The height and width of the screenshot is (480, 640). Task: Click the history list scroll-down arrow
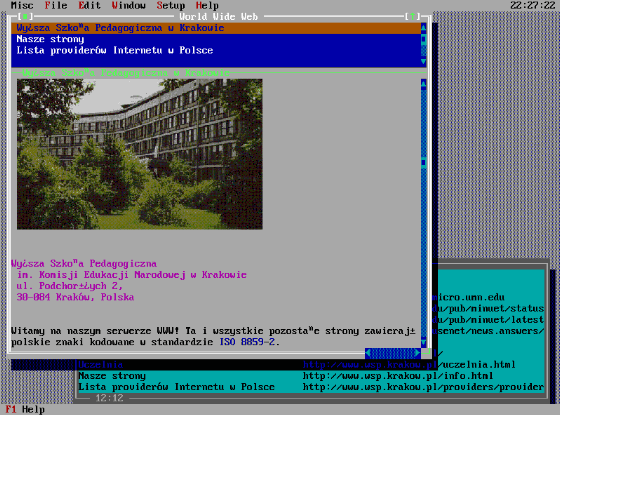[424, 62]
